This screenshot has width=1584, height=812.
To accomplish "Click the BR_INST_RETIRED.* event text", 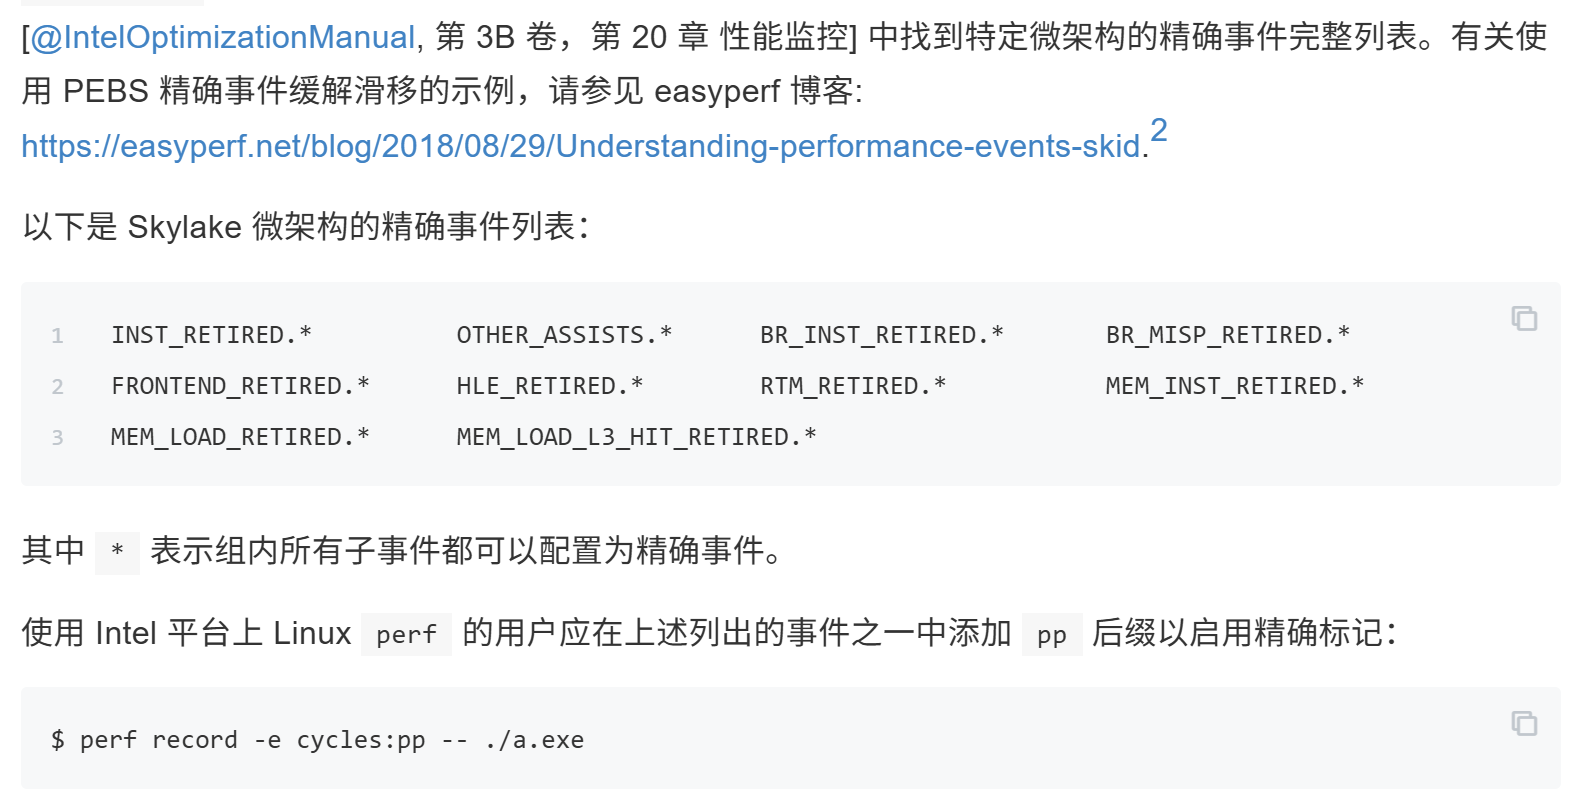I will [881, 335].
